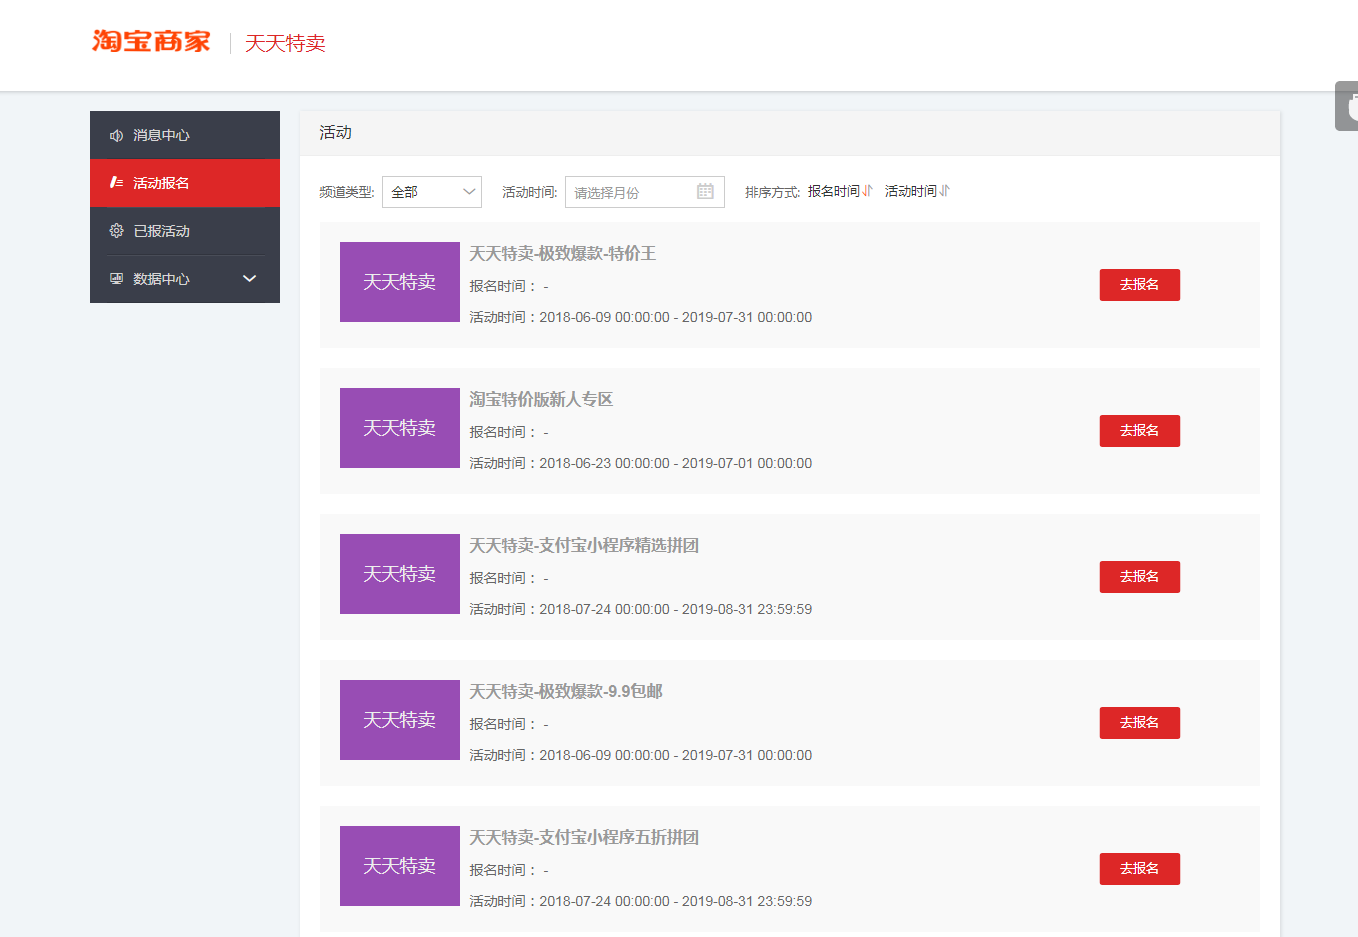Expand the 数据中心 chevron arrow
The height and width of the screenshot is (937, 1358).
click(x=250, y=279)
